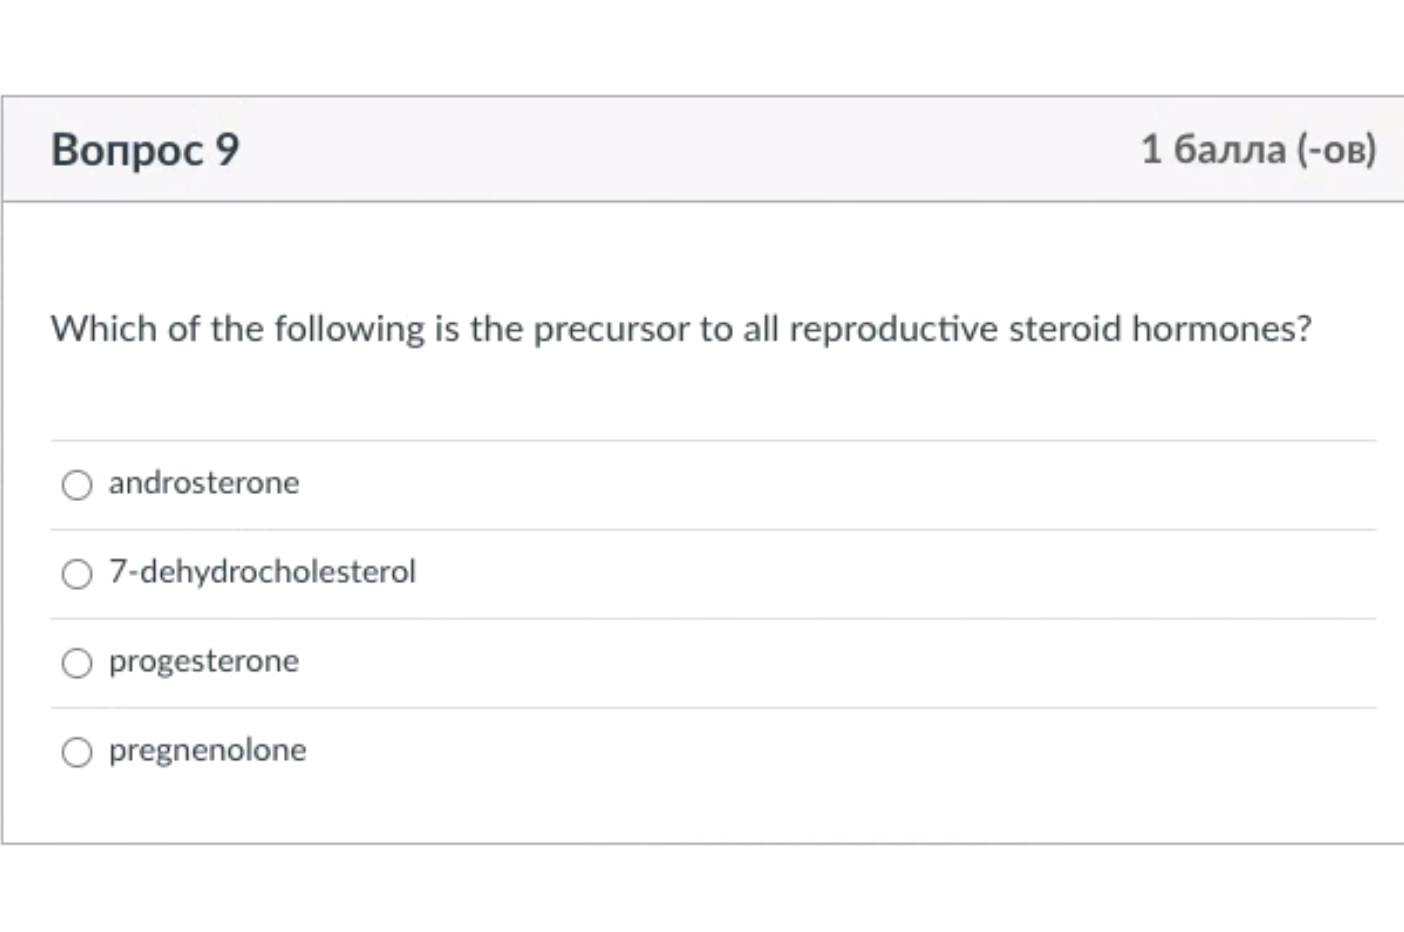
Task: Click the word "steroid" in the question
Action: pos(1065,329)
